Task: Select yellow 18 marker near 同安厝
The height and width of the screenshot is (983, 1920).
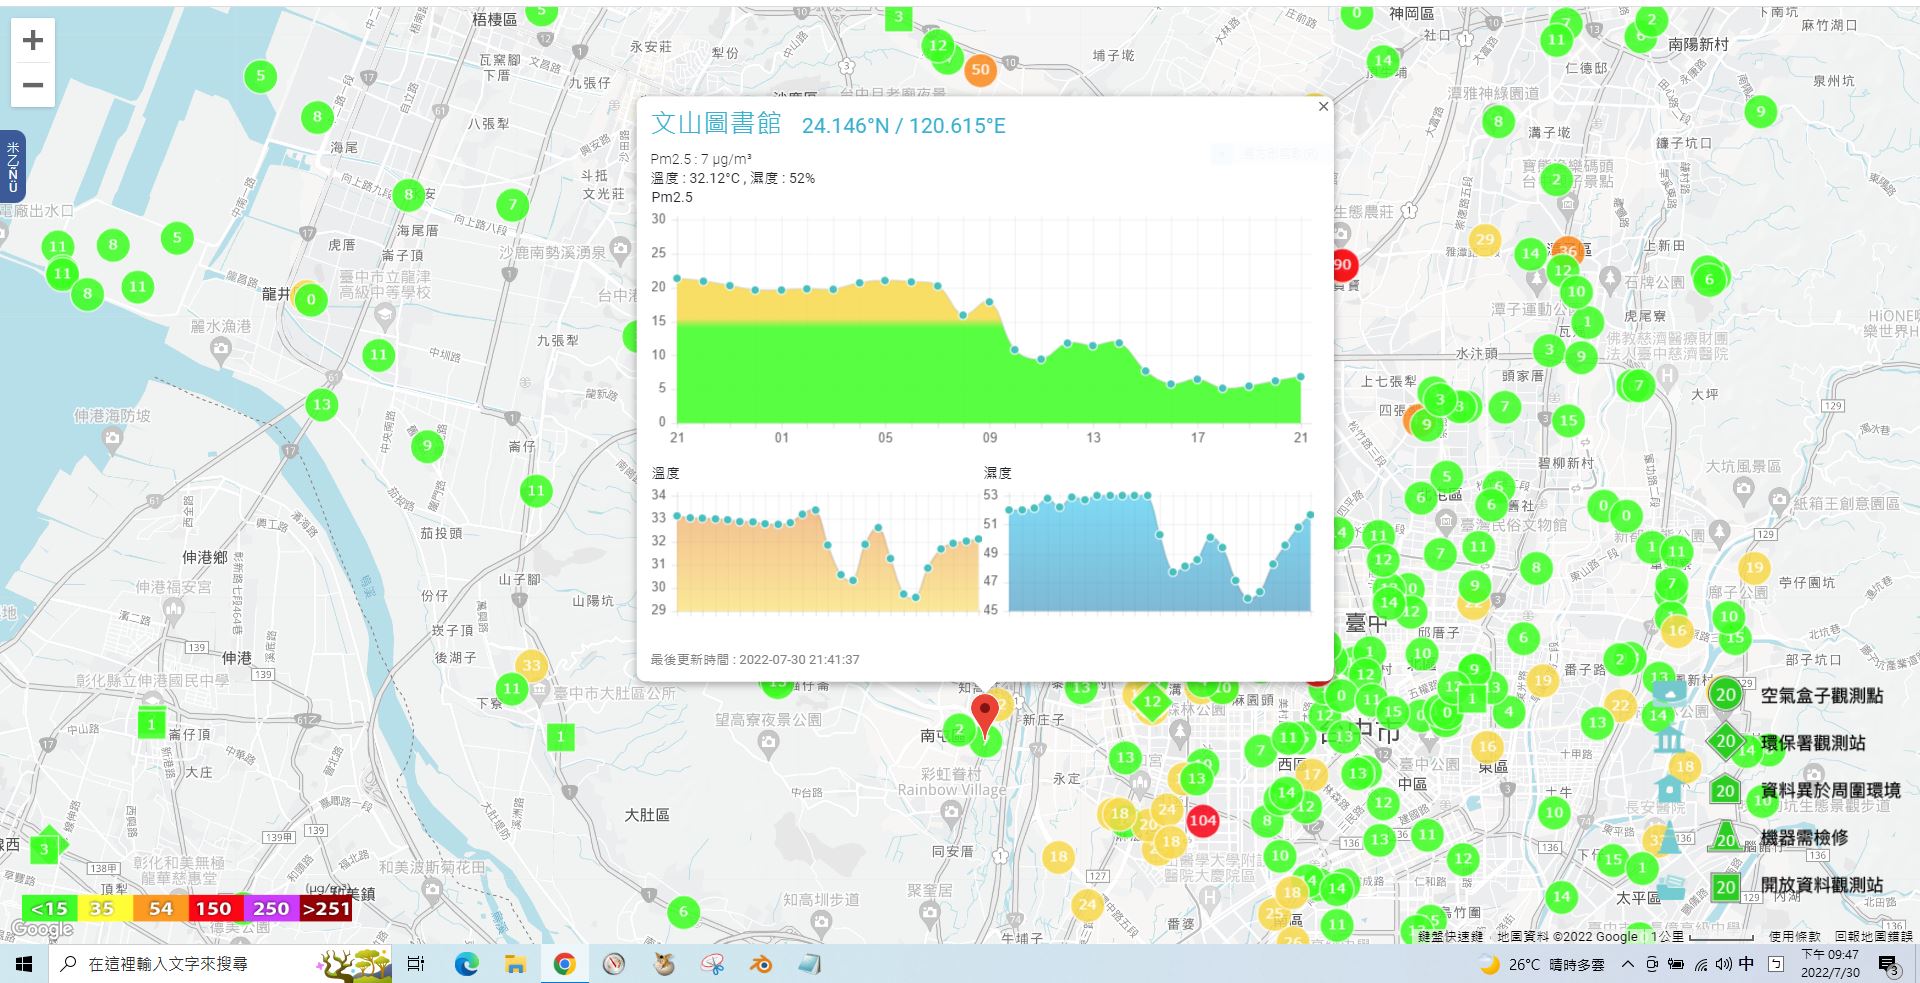Action: tap(1058, 856)
